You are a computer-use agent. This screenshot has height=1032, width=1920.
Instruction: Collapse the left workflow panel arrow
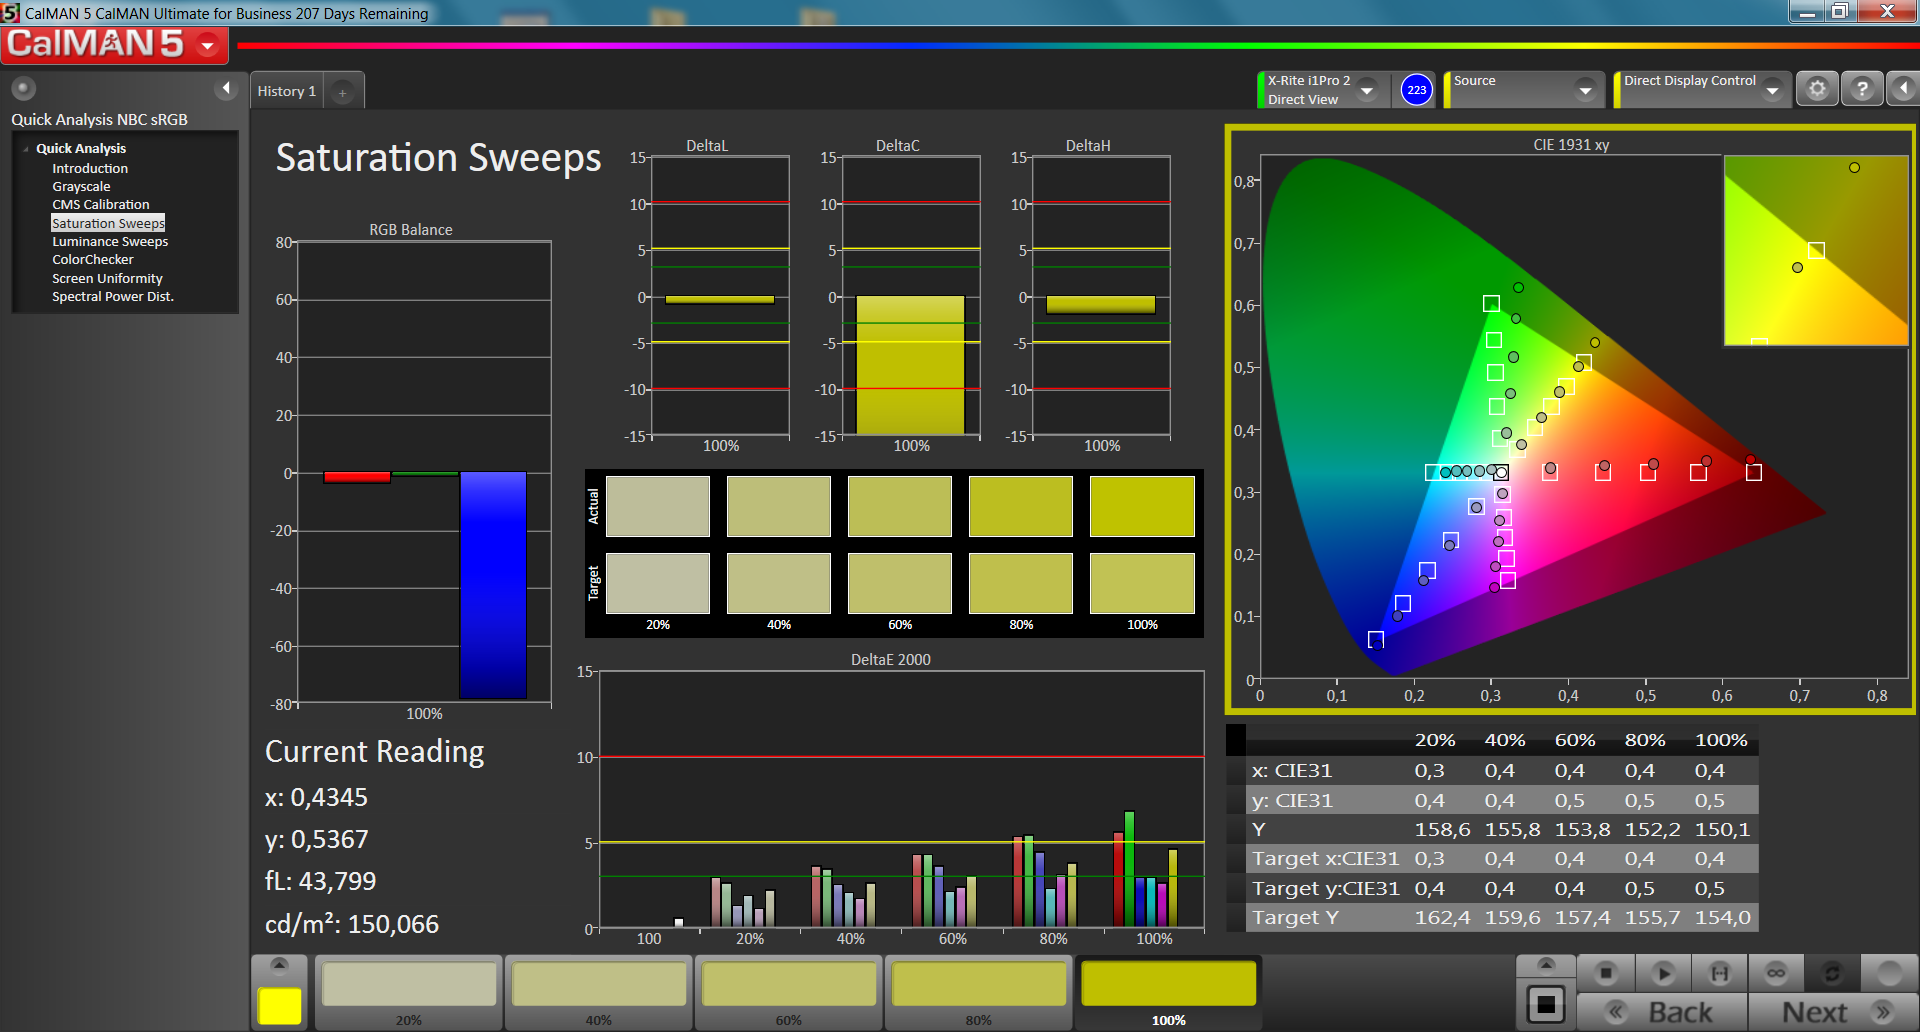coord(226,89)
